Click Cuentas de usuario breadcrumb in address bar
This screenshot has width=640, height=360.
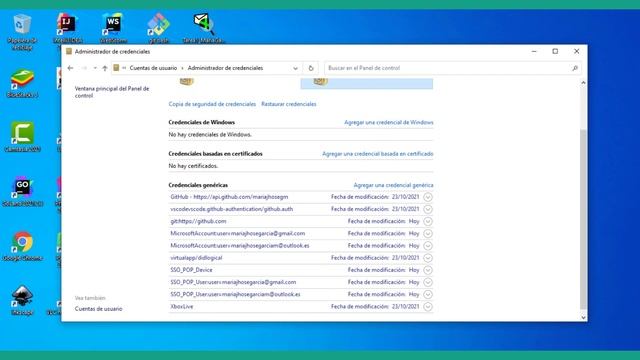pyautogui.click(x=153, y=68)
